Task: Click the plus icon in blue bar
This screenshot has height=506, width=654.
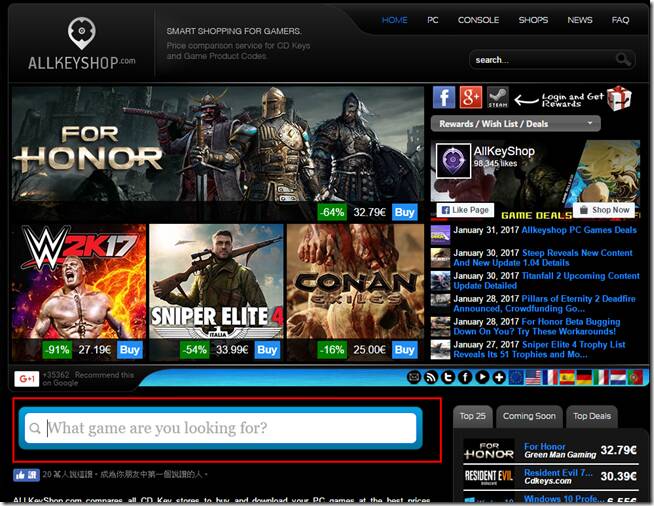Action: click(x=499, y=378)
